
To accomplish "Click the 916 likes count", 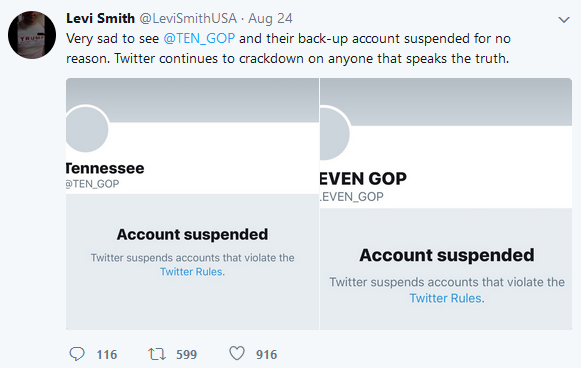I will click(266, 355).
